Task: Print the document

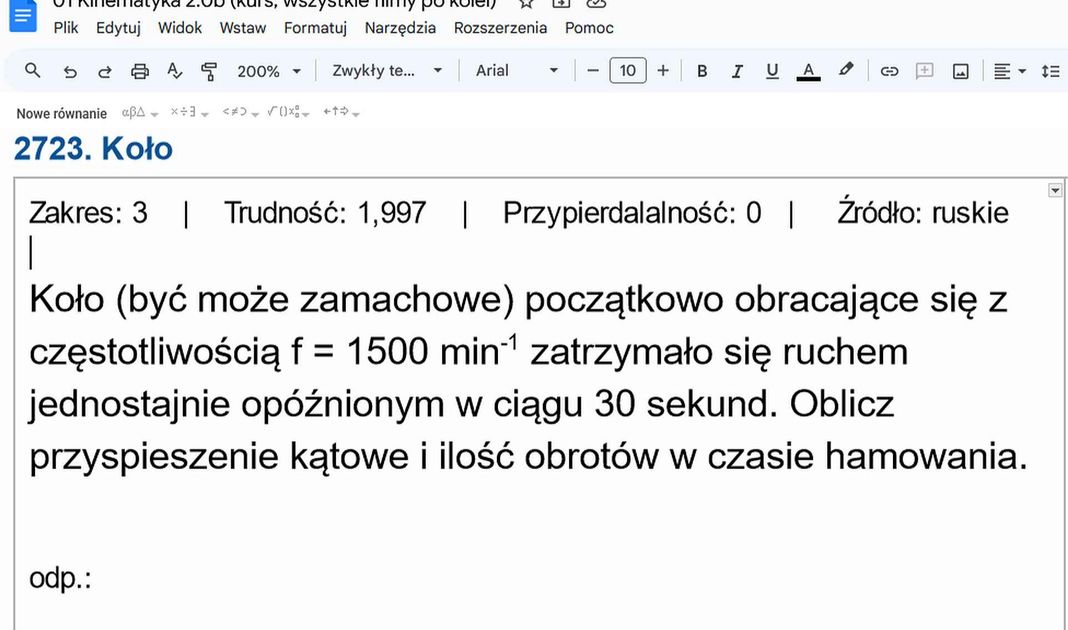Action: pos(140,71)
